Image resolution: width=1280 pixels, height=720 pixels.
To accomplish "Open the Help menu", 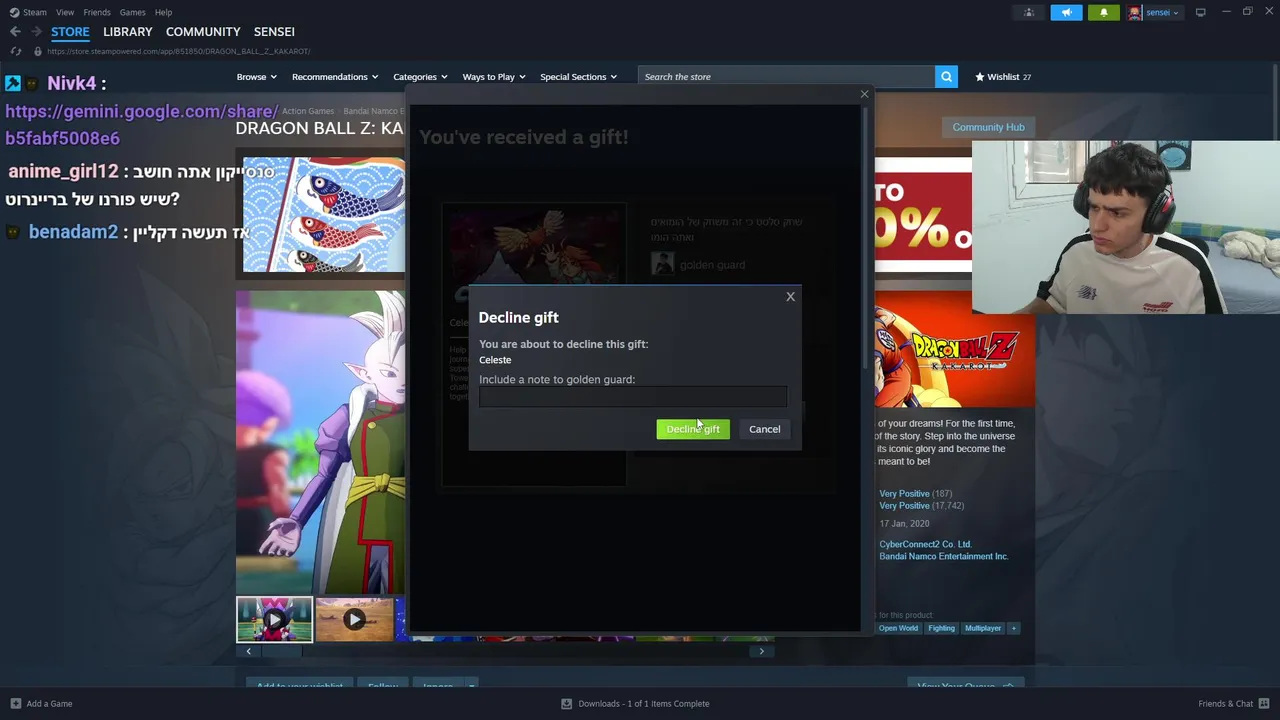I will point(163,12).
